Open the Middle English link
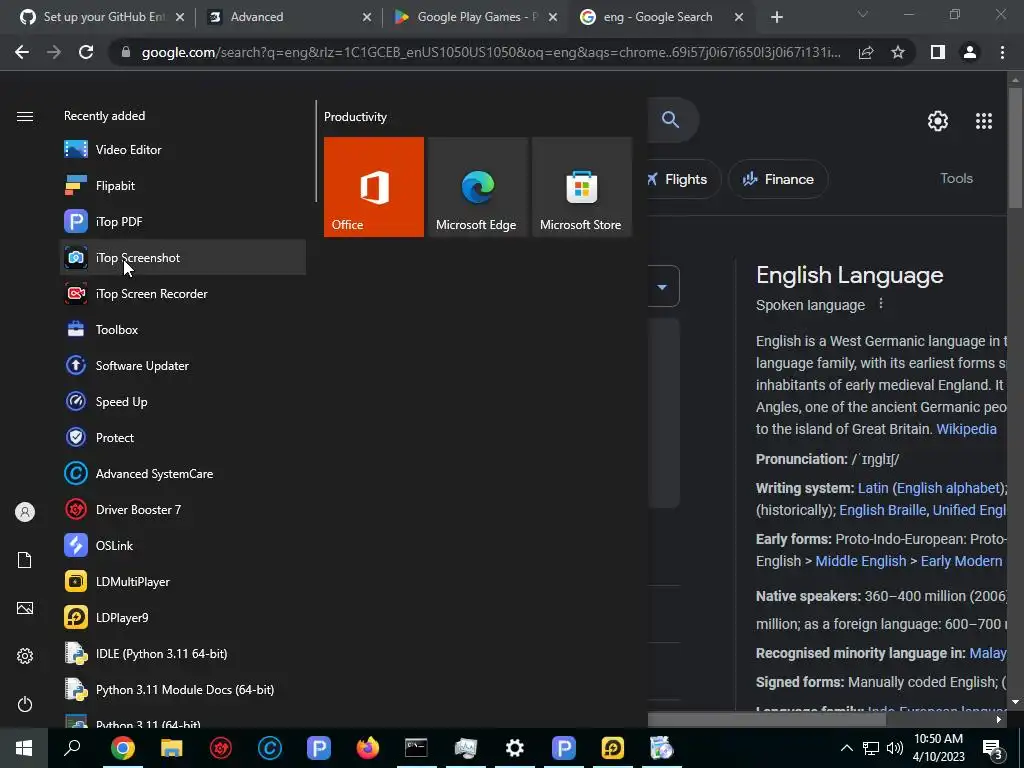 (861, 561)
